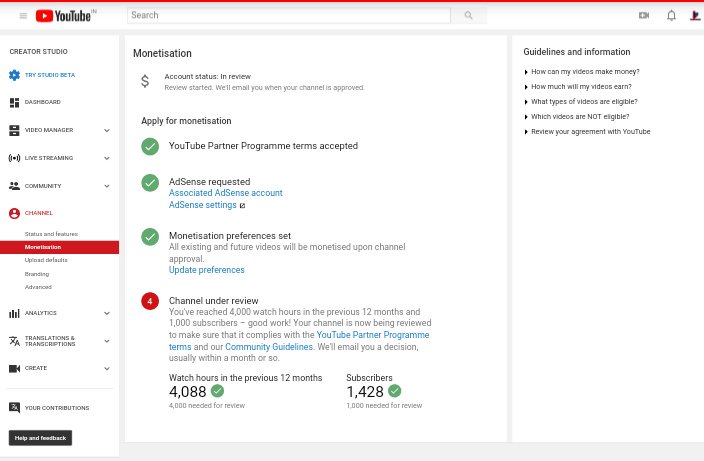The image size is (704, 461).
Task: Open Advanced under Channel
Action: click(38, 287)
